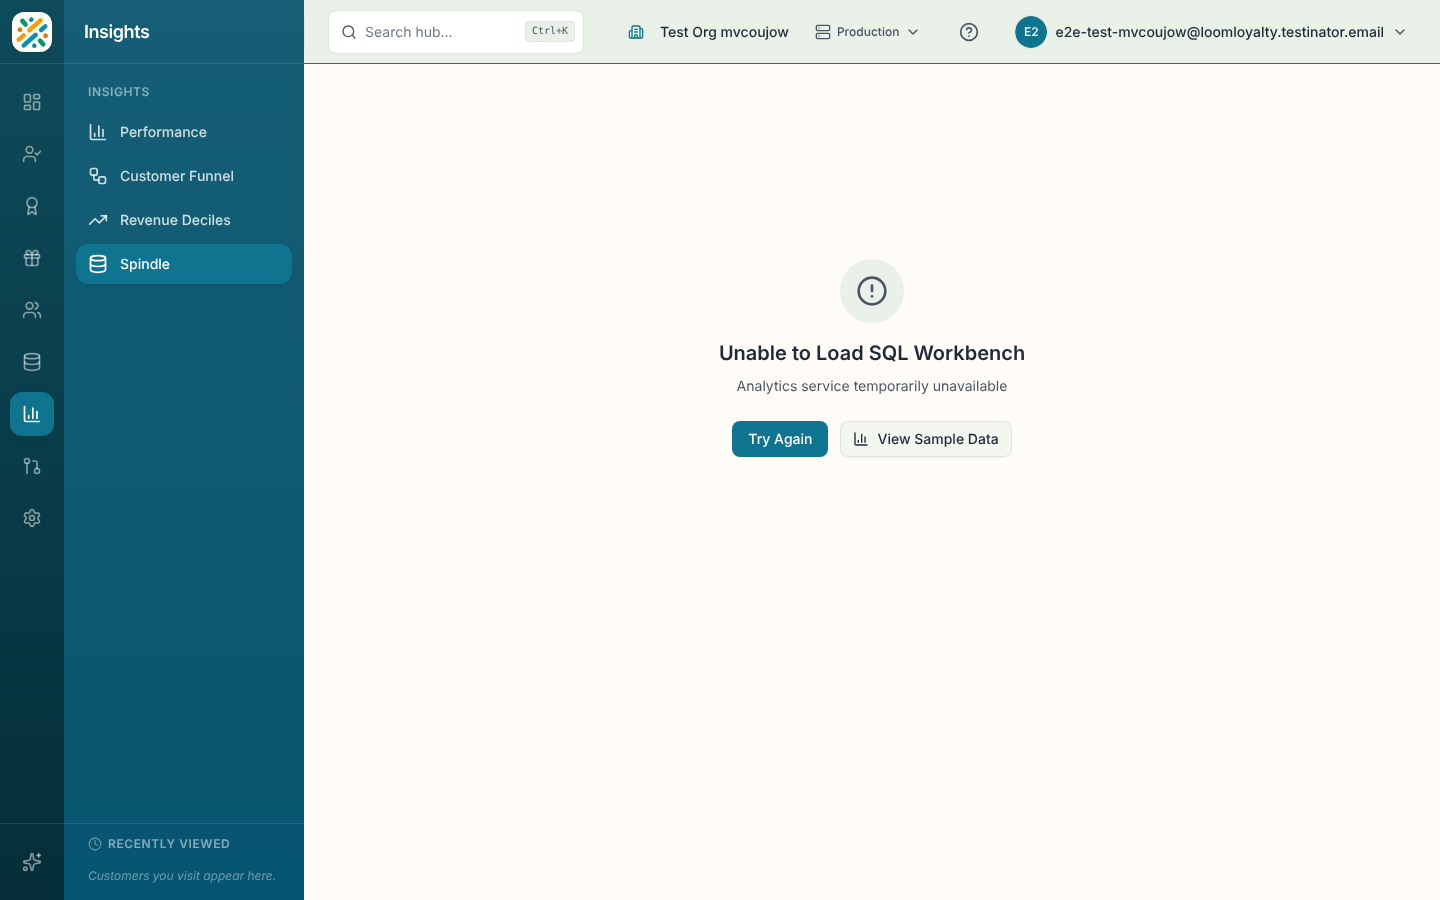Click the Recently Viewed heading

tap(169, 844)
